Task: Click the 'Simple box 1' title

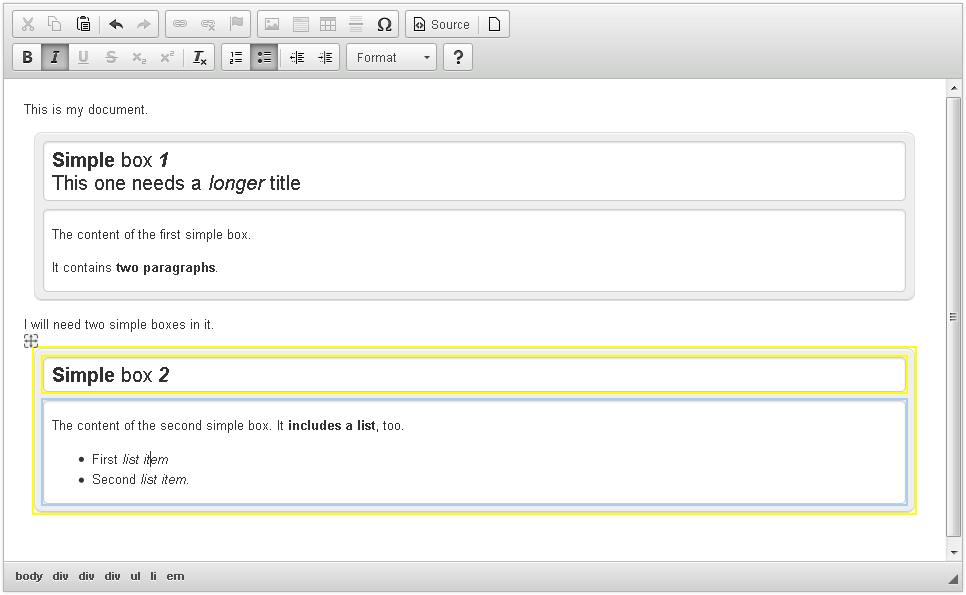Action: pos(110,160)
